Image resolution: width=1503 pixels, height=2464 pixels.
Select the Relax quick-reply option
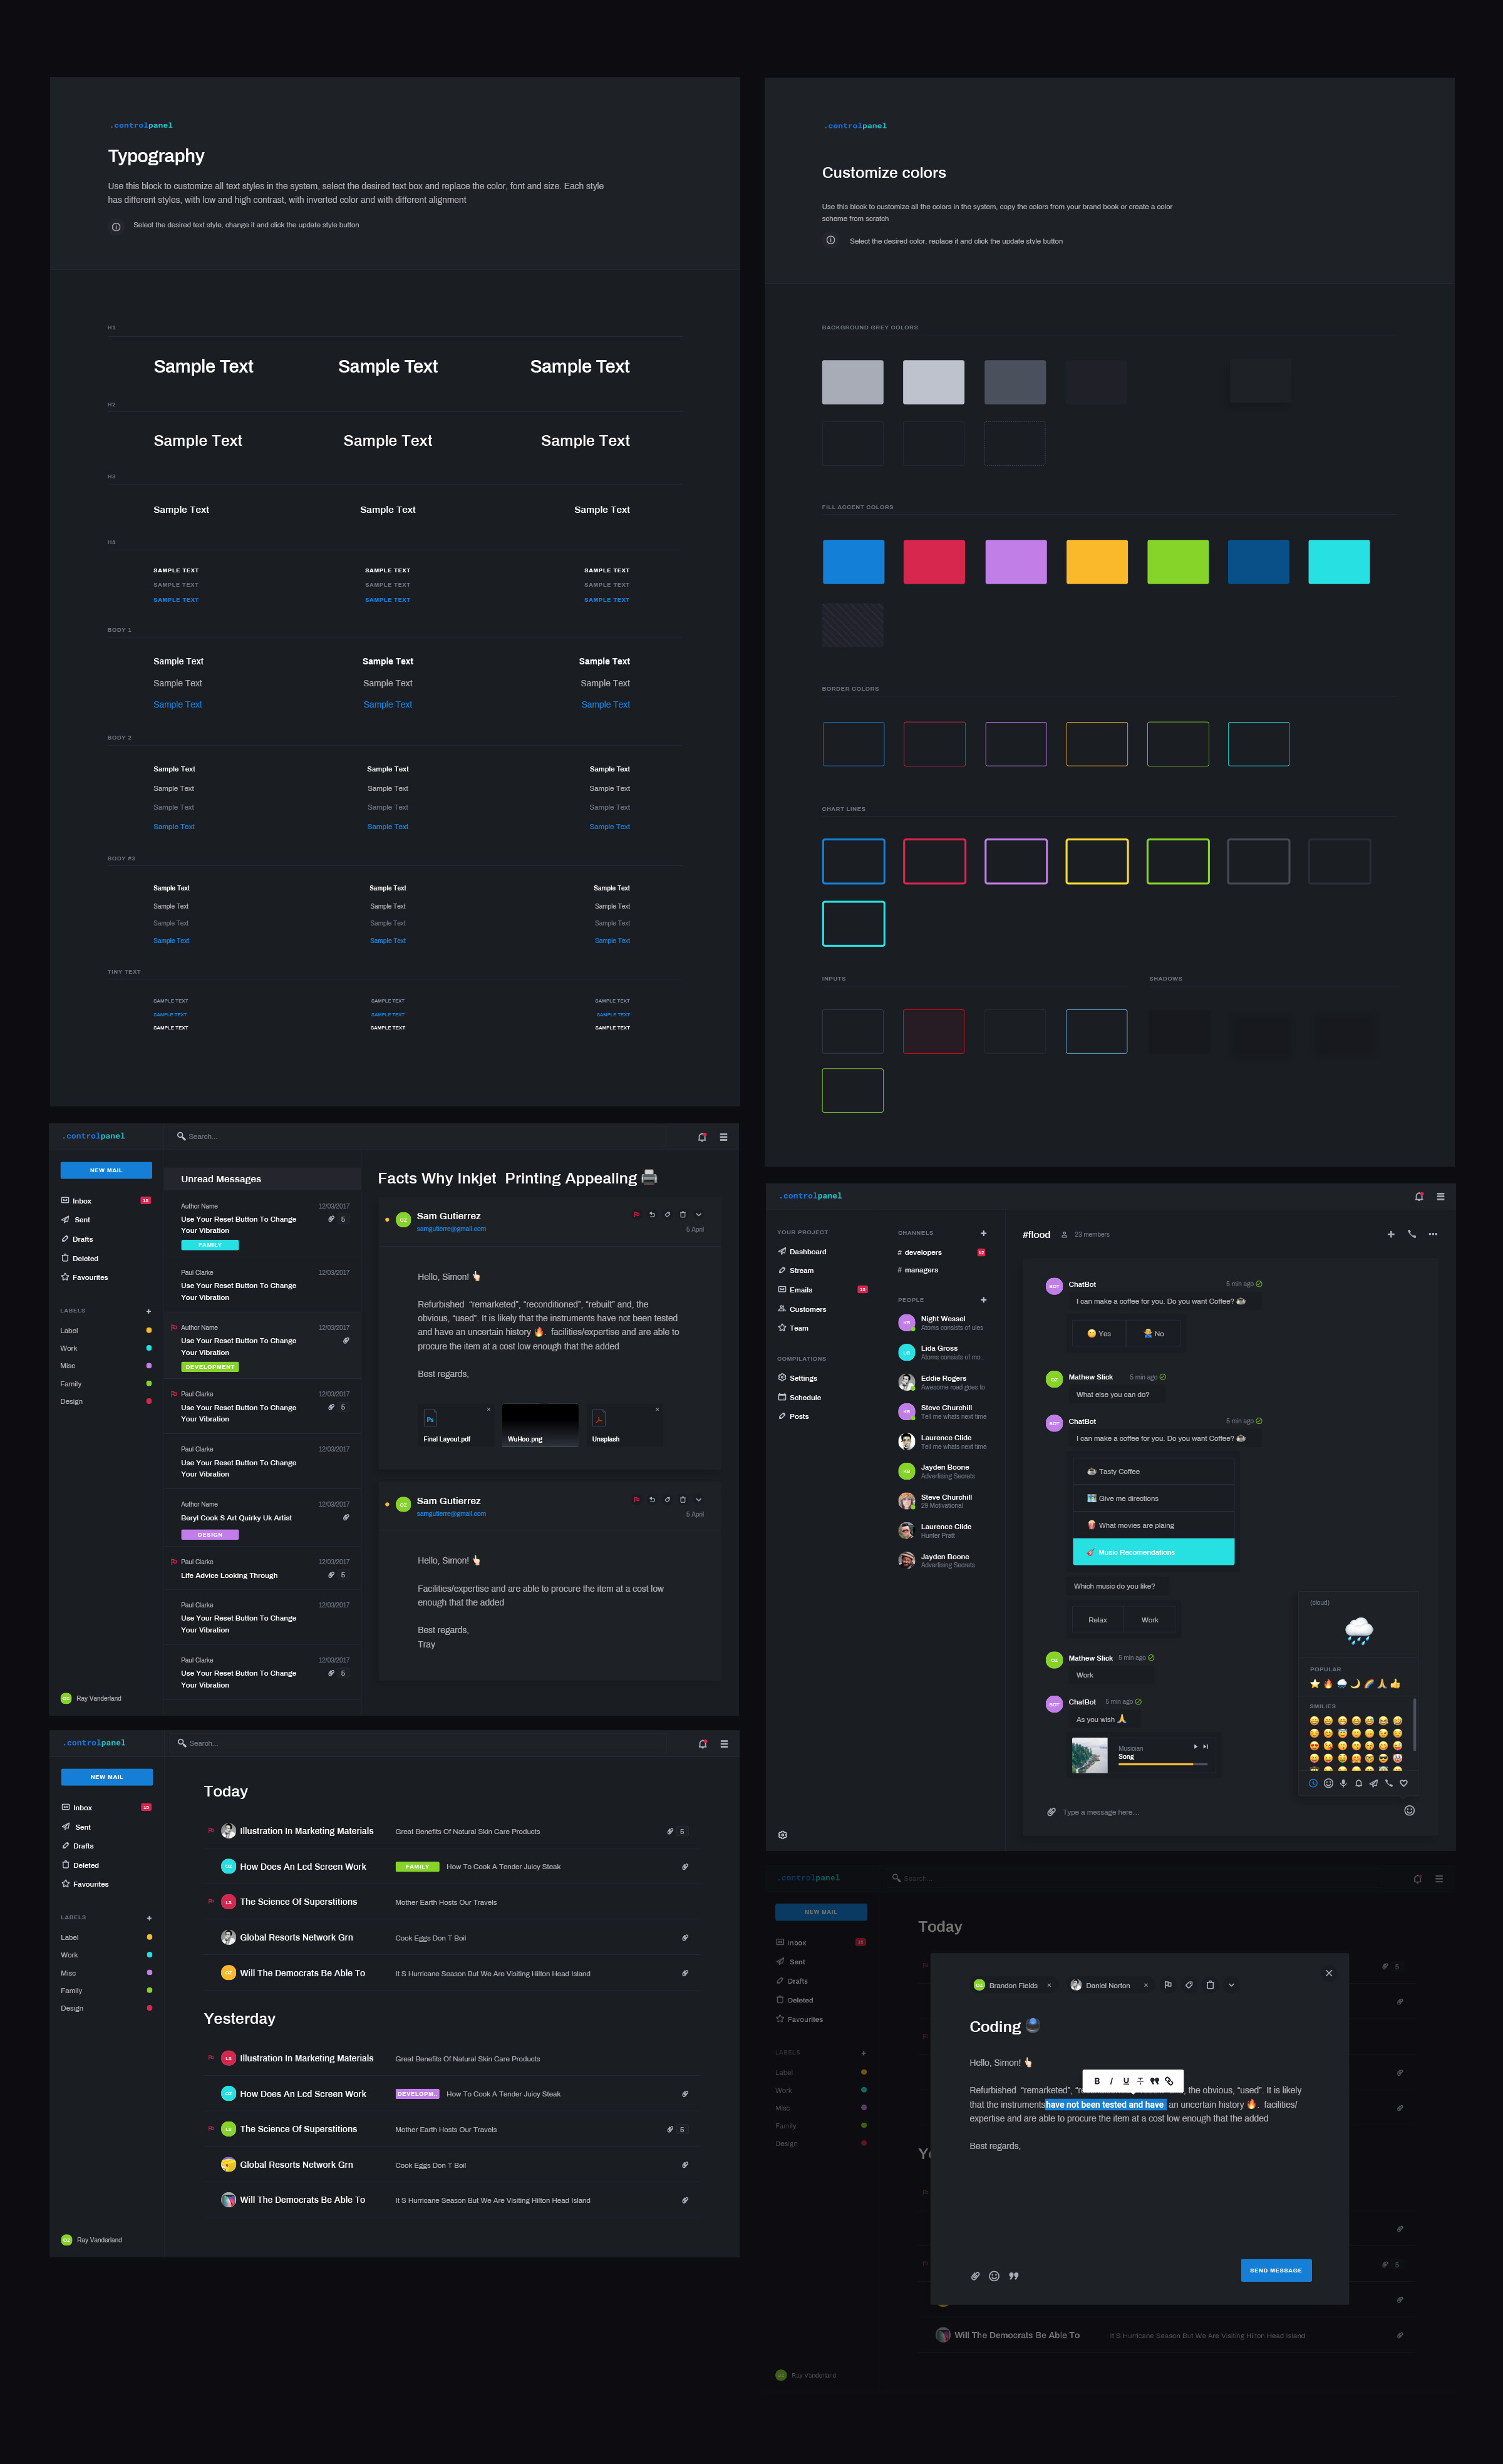point(1097,1619)
